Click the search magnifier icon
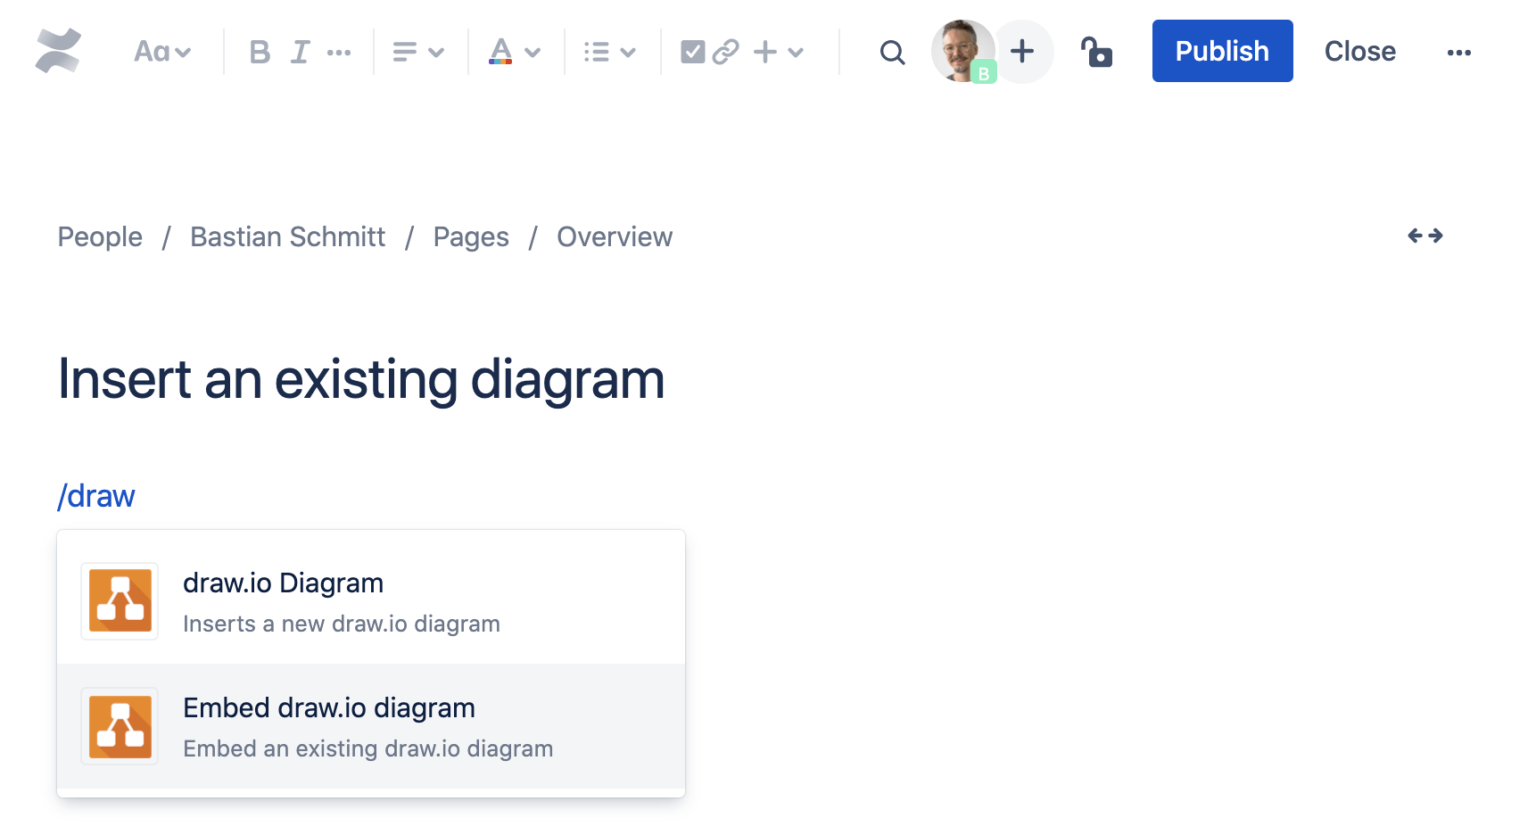Screen dimensions: 1536x835 coord(892,52)
